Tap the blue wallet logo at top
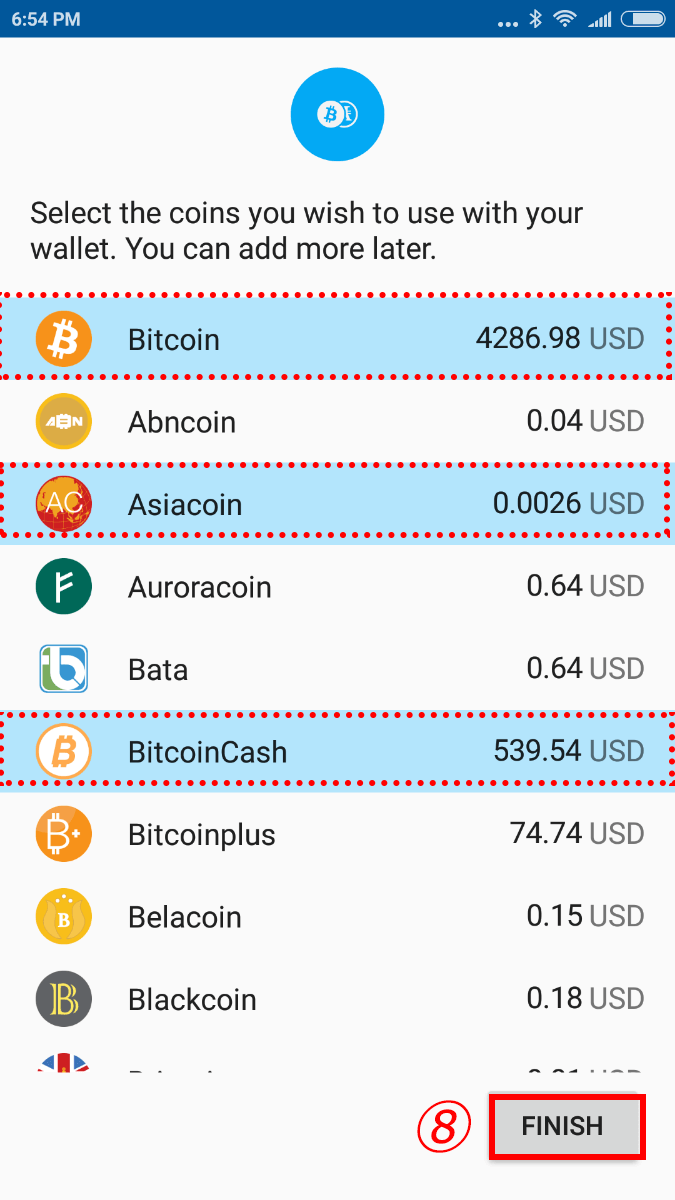This screenshot has width=675, height=1200. coord(337,116)
